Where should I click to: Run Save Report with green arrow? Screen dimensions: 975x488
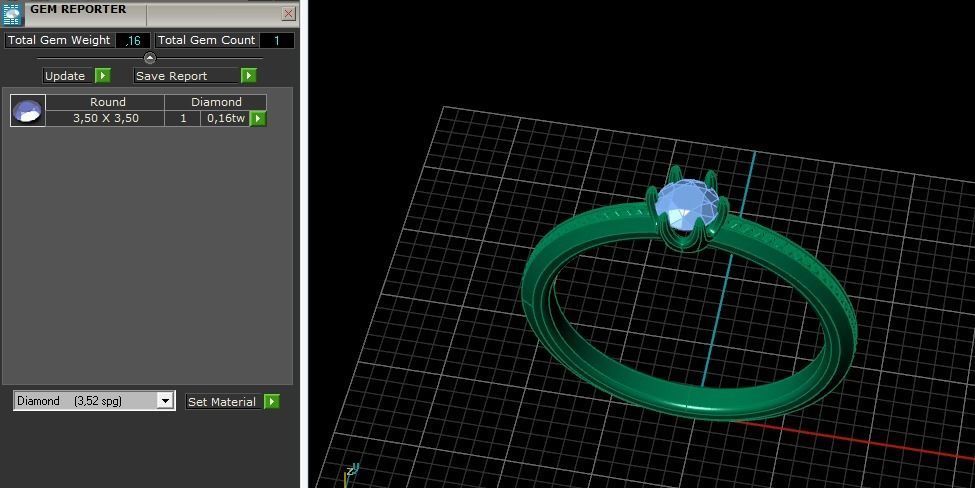click(249, 76)
